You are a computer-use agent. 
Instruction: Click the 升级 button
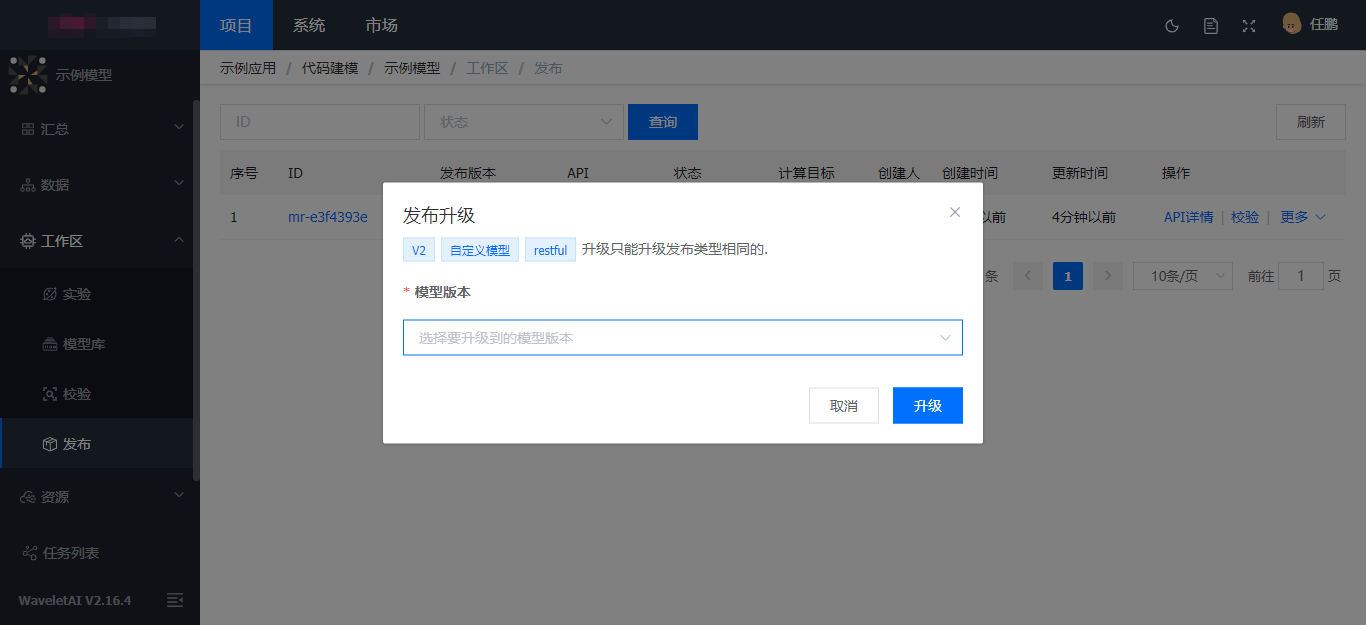tap(927, 405)
